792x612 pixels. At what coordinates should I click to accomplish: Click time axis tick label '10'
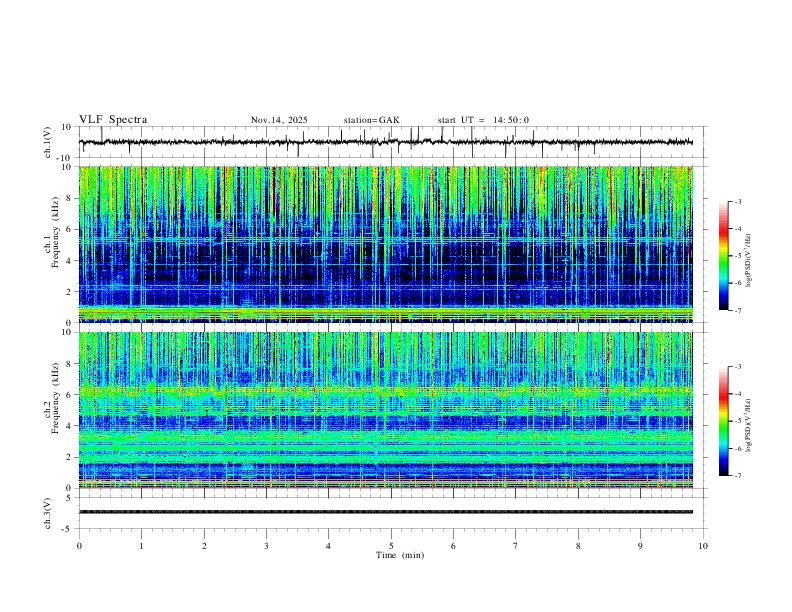703,546
